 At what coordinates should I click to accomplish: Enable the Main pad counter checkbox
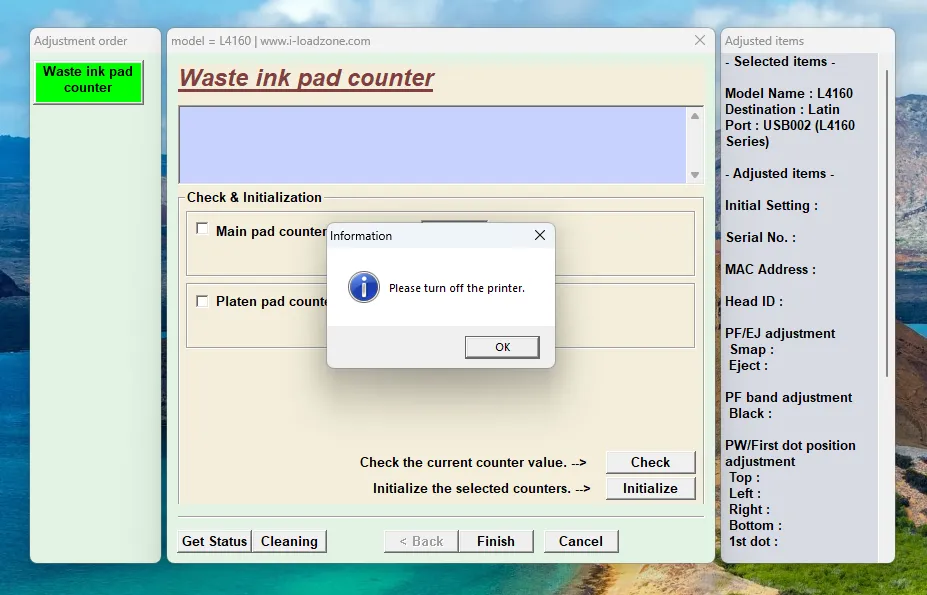pos(202,229)
